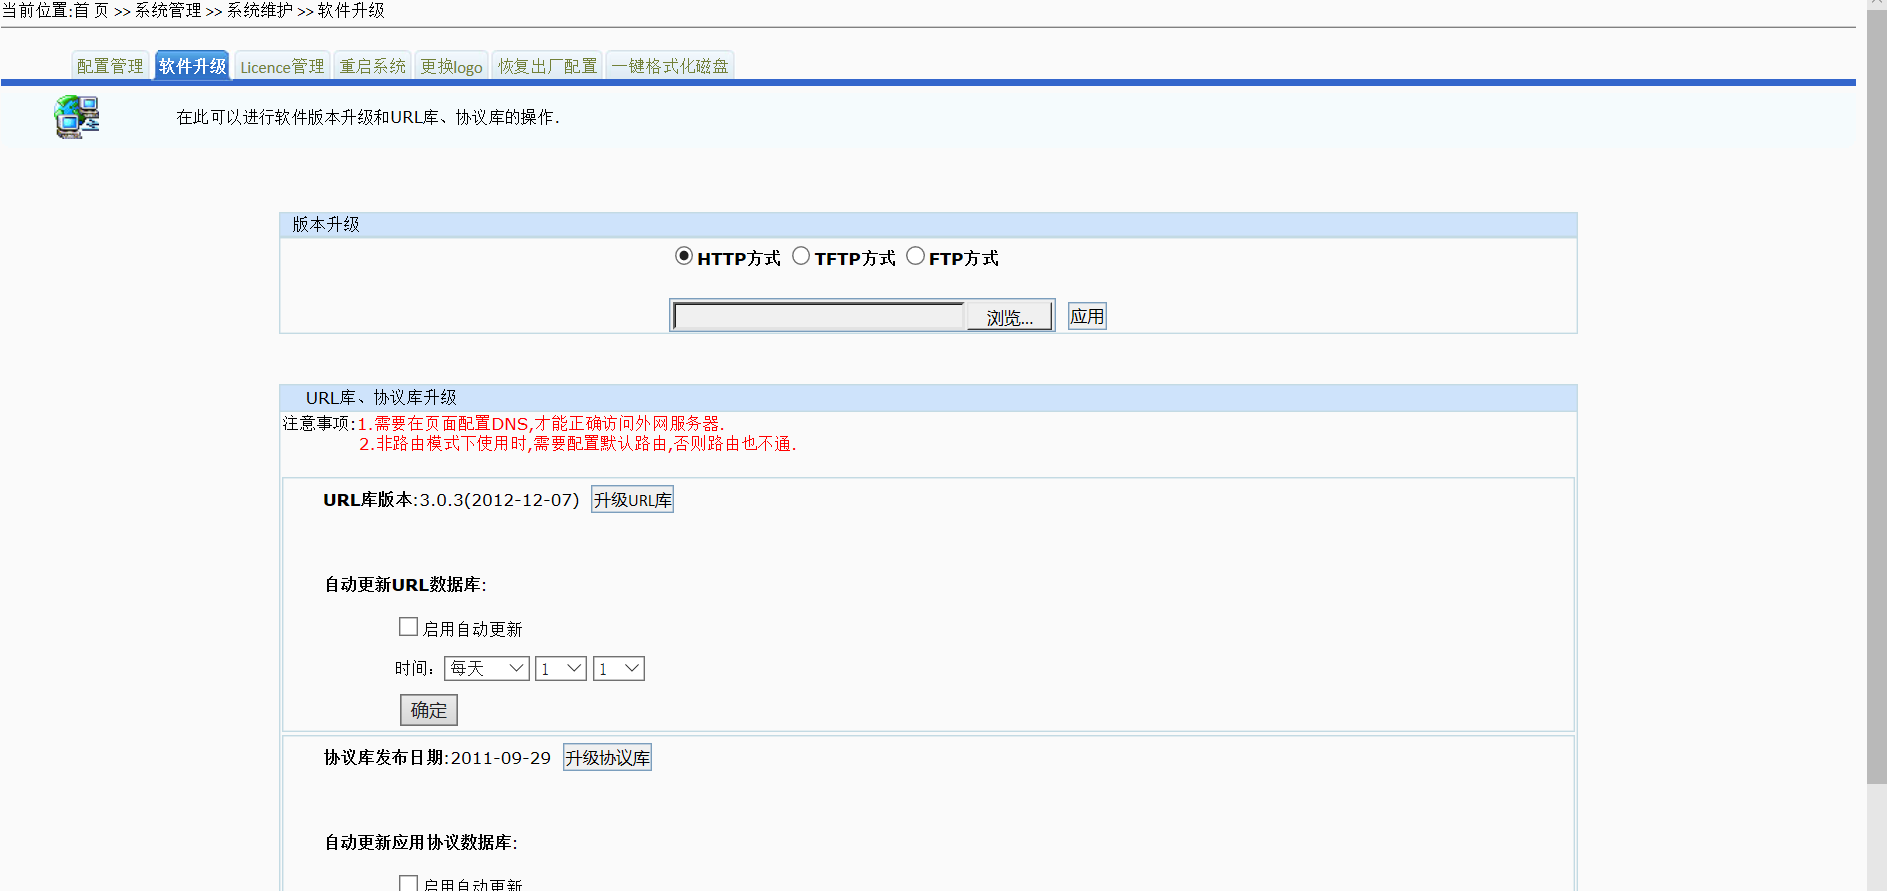Open the last time dropdown in 时间 row
Screen dimensions: 1887x891
(x=618, y=668)
